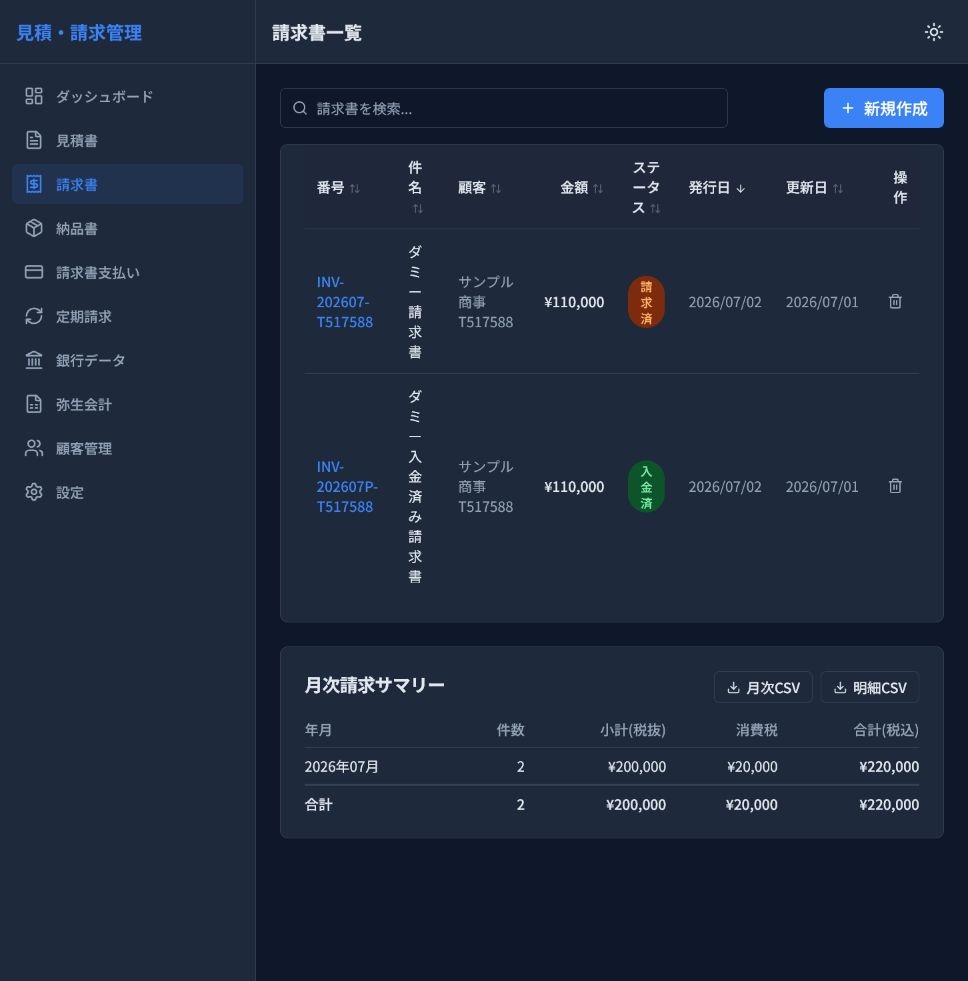Open 設定 menu item

pyautogui.click(x=128, y=492)
